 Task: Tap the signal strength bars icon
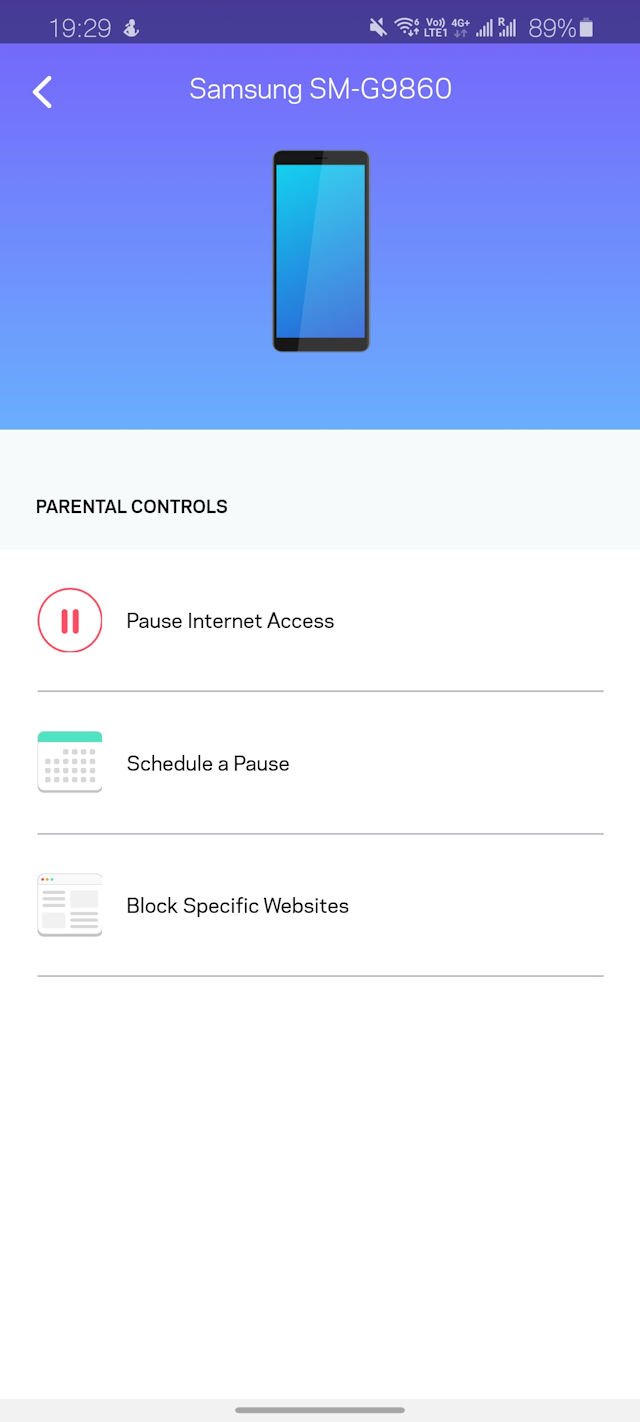coord(484,28)
